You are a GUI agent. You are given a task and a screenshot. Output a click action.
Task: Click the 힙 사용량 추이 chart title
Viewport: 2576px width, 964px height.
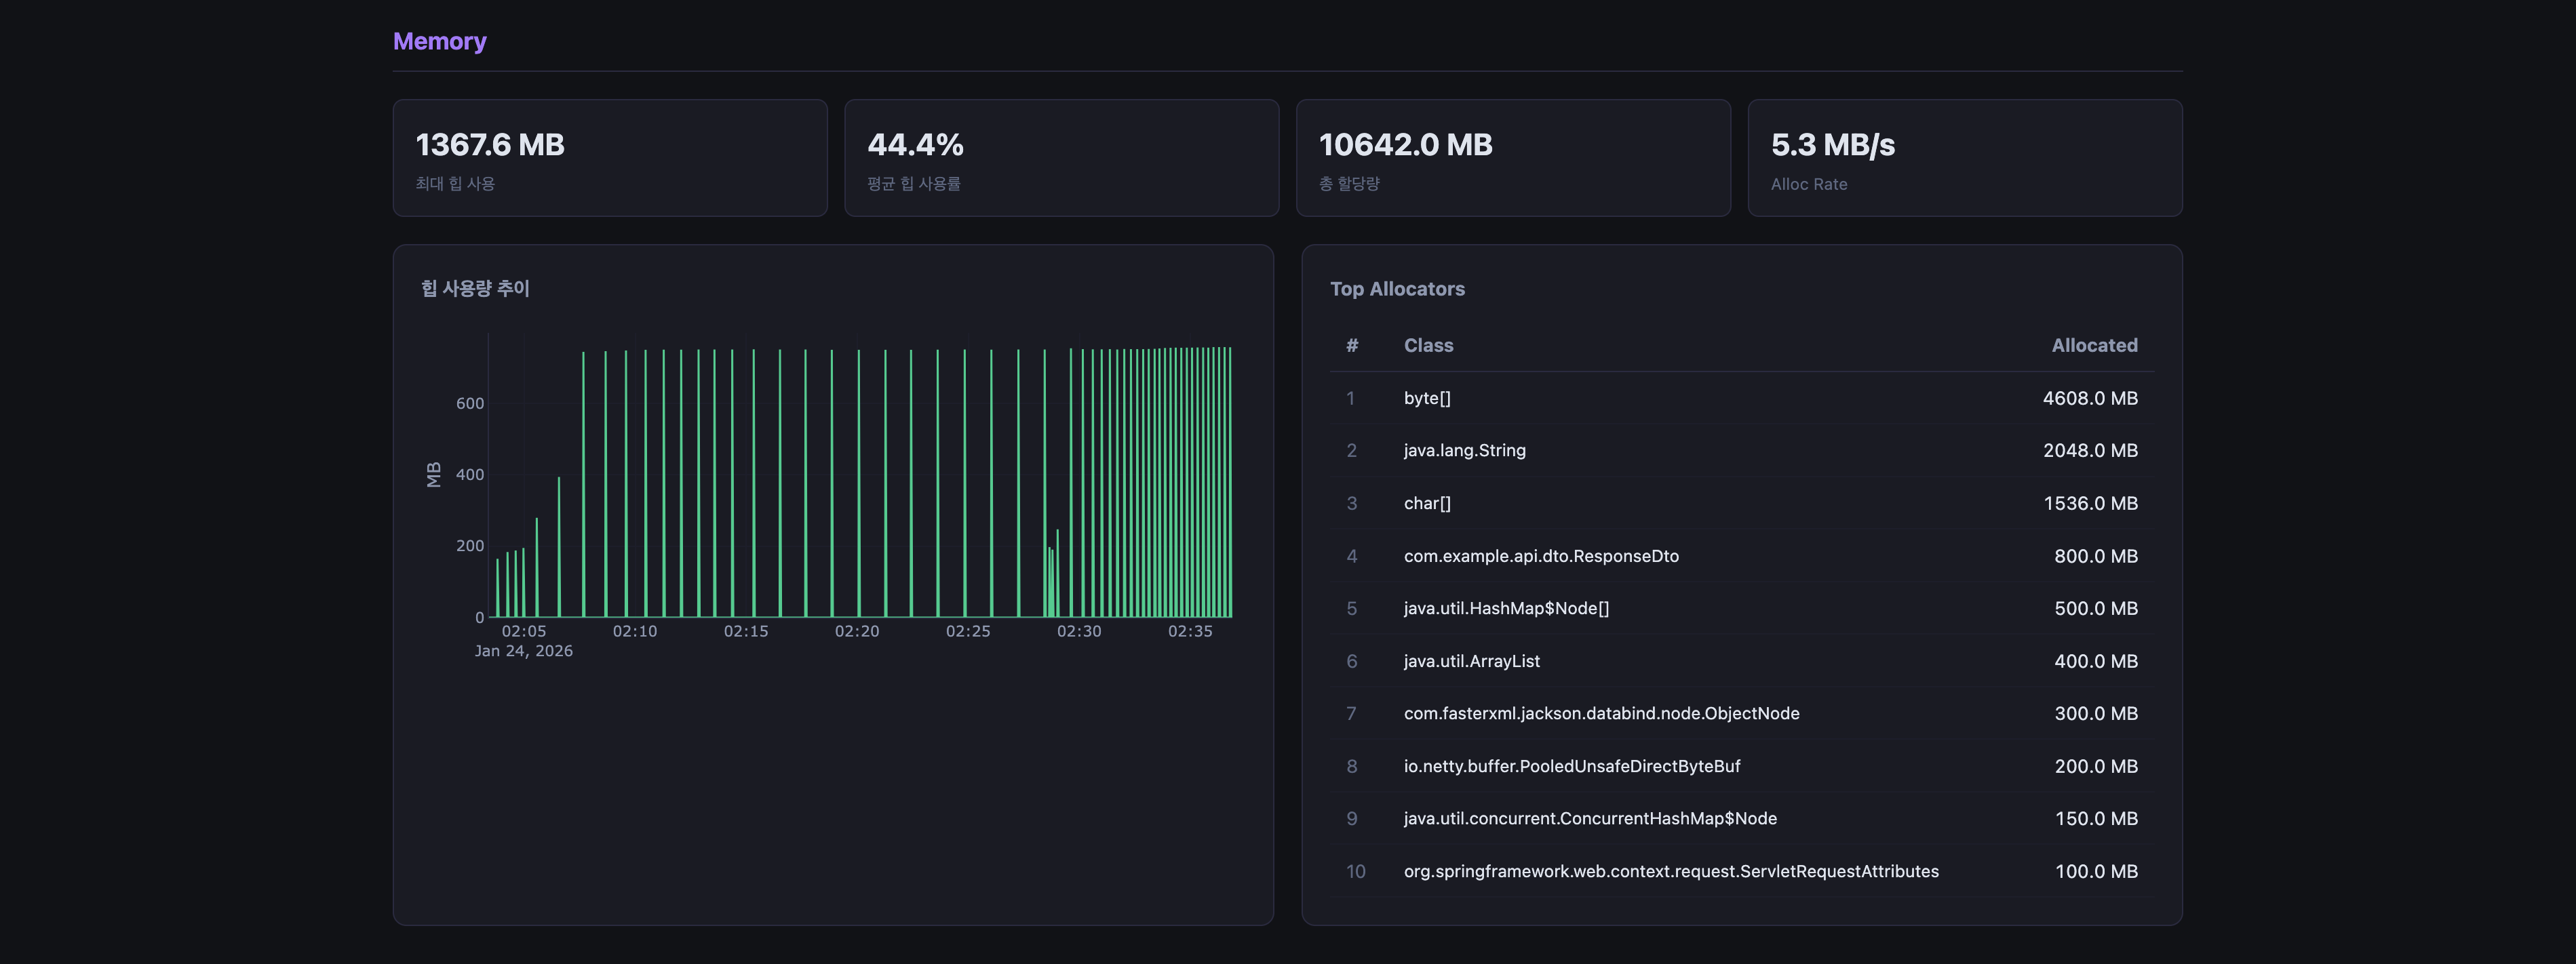click(475, 289)
